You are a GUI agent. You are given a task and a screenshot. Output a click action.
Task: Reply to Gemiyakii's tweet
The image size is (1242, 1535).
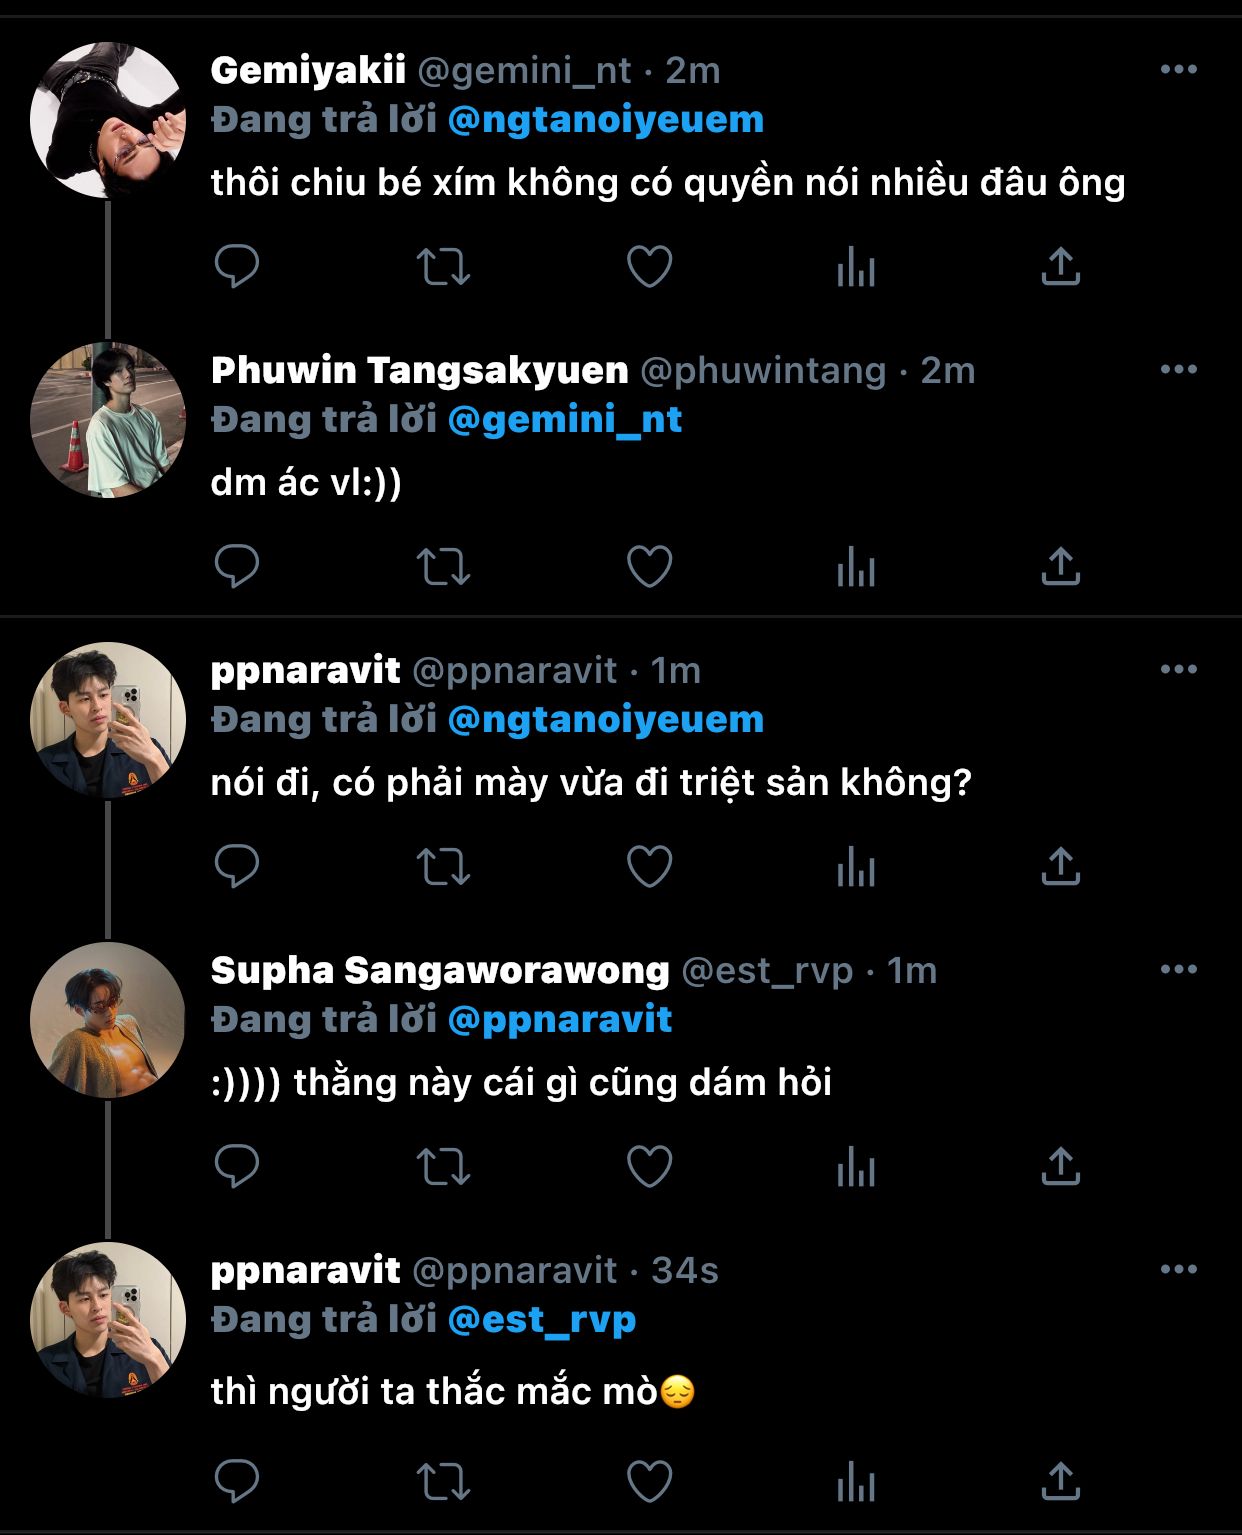[x=237, y=266]
